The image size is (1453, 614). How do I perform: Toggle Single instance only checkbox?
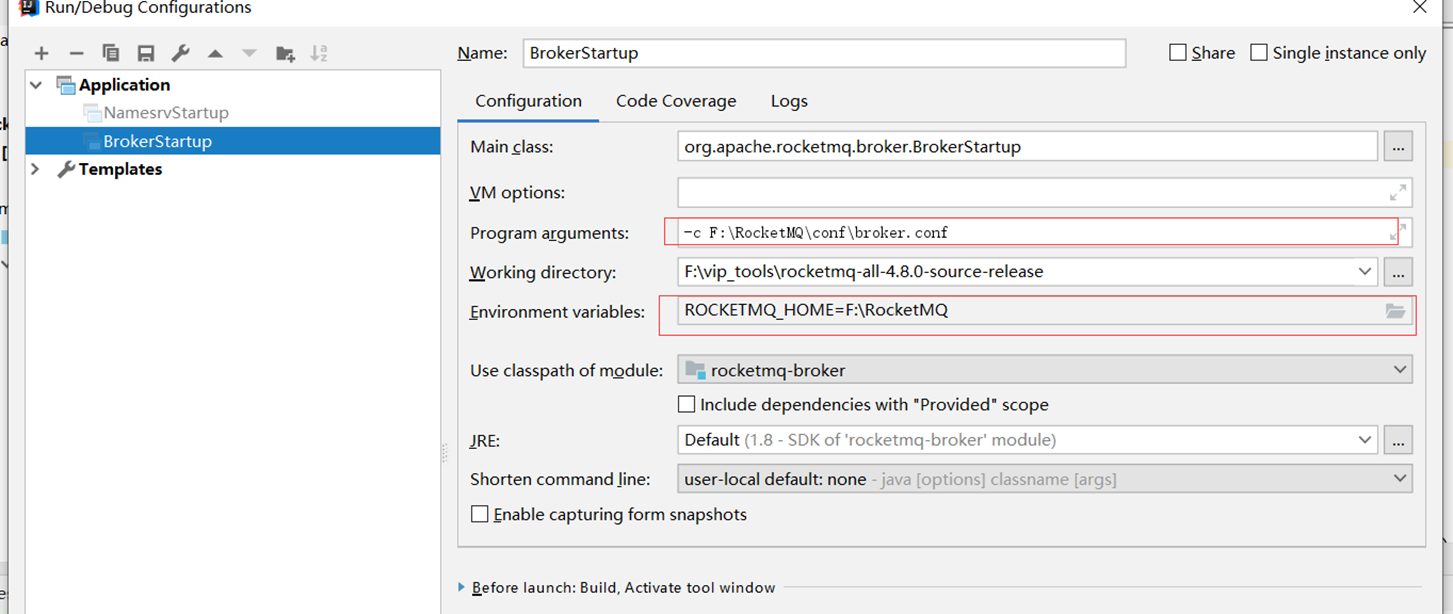point(1259,53)
